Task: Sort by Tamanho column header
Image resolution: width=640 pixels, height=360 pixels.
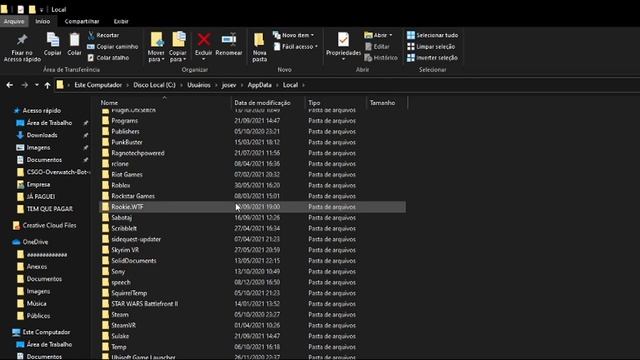Action: [382, 103]
